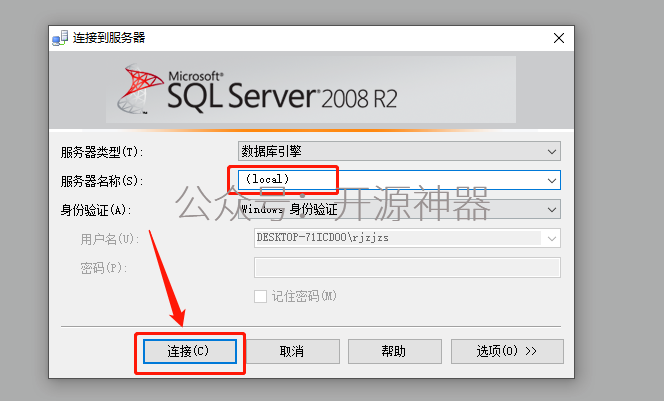Click the 密码(P) password field
The height and width of the screenshot is (401, 664).
click(407, 268)
